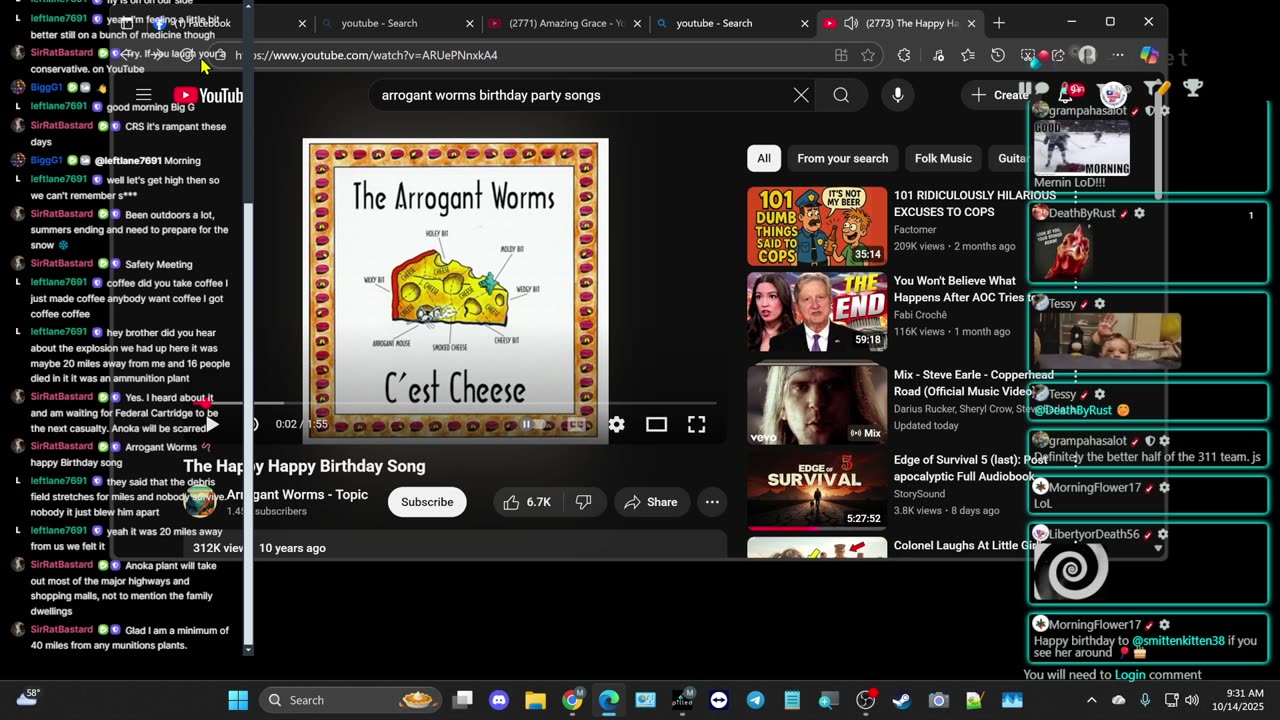1280x720 pixels.
Task: Enter fullscreen on the video player
Action: (696, 425)
